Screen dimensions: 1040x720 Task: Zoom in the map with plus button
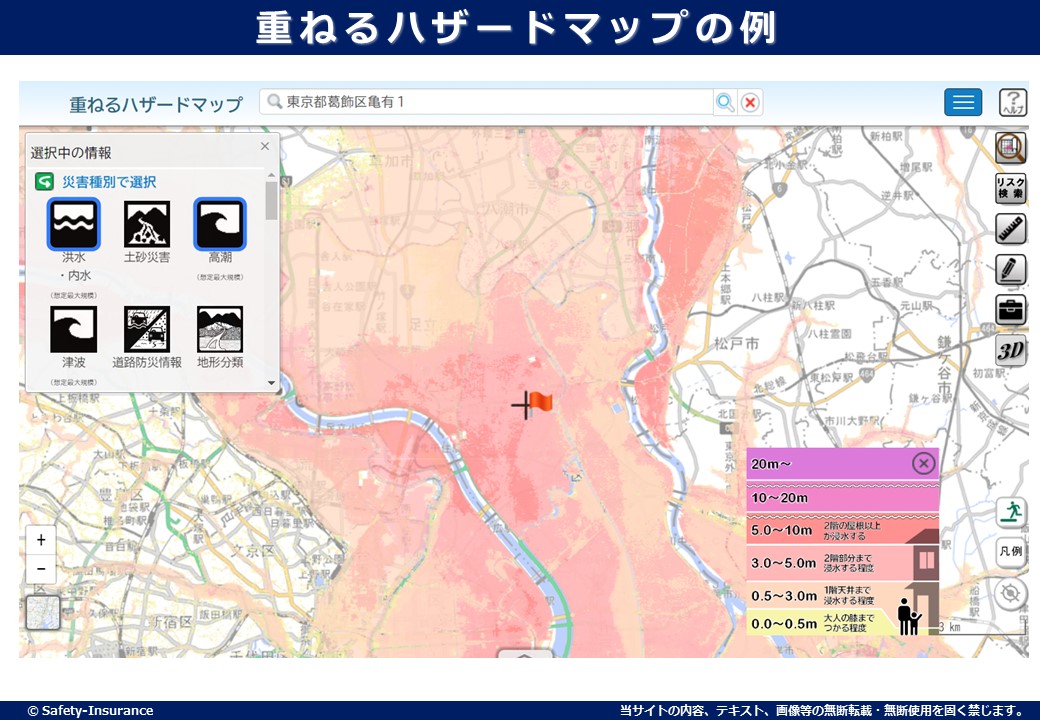click(x=41, y=540)
